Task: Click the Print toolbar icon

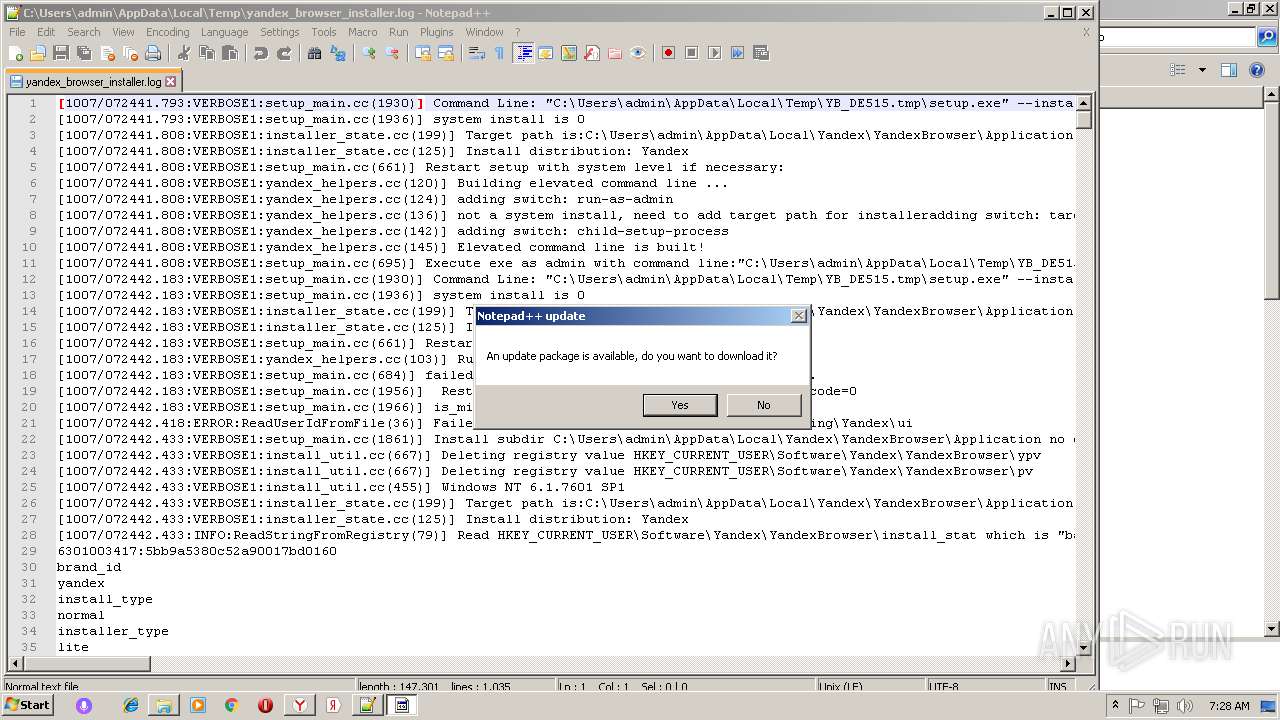Action: click(x=153, y=53)
